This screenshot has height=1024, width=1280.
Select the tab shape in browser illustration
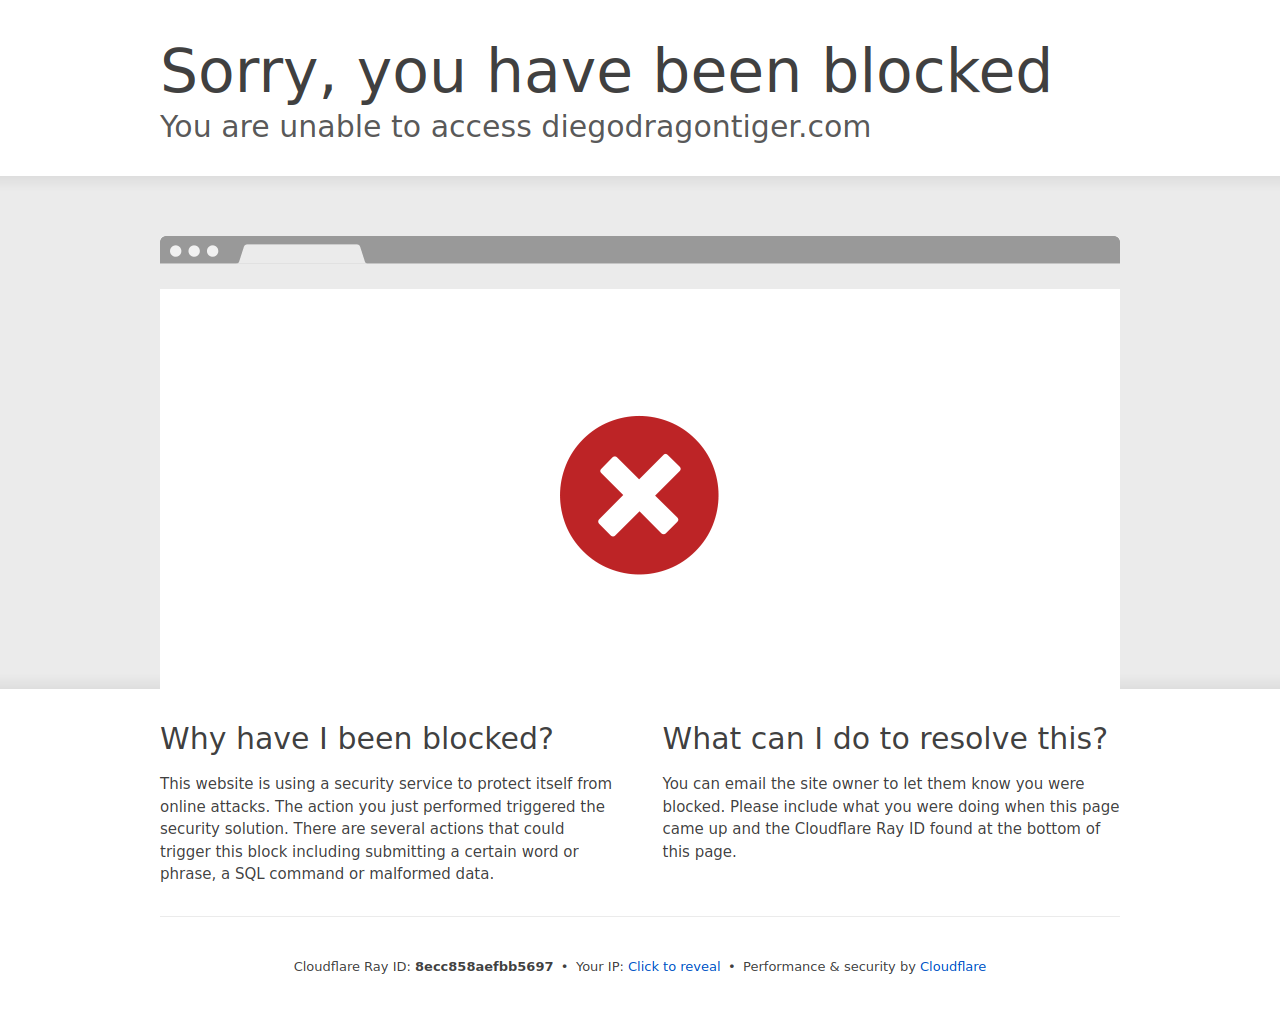(302, 254)
